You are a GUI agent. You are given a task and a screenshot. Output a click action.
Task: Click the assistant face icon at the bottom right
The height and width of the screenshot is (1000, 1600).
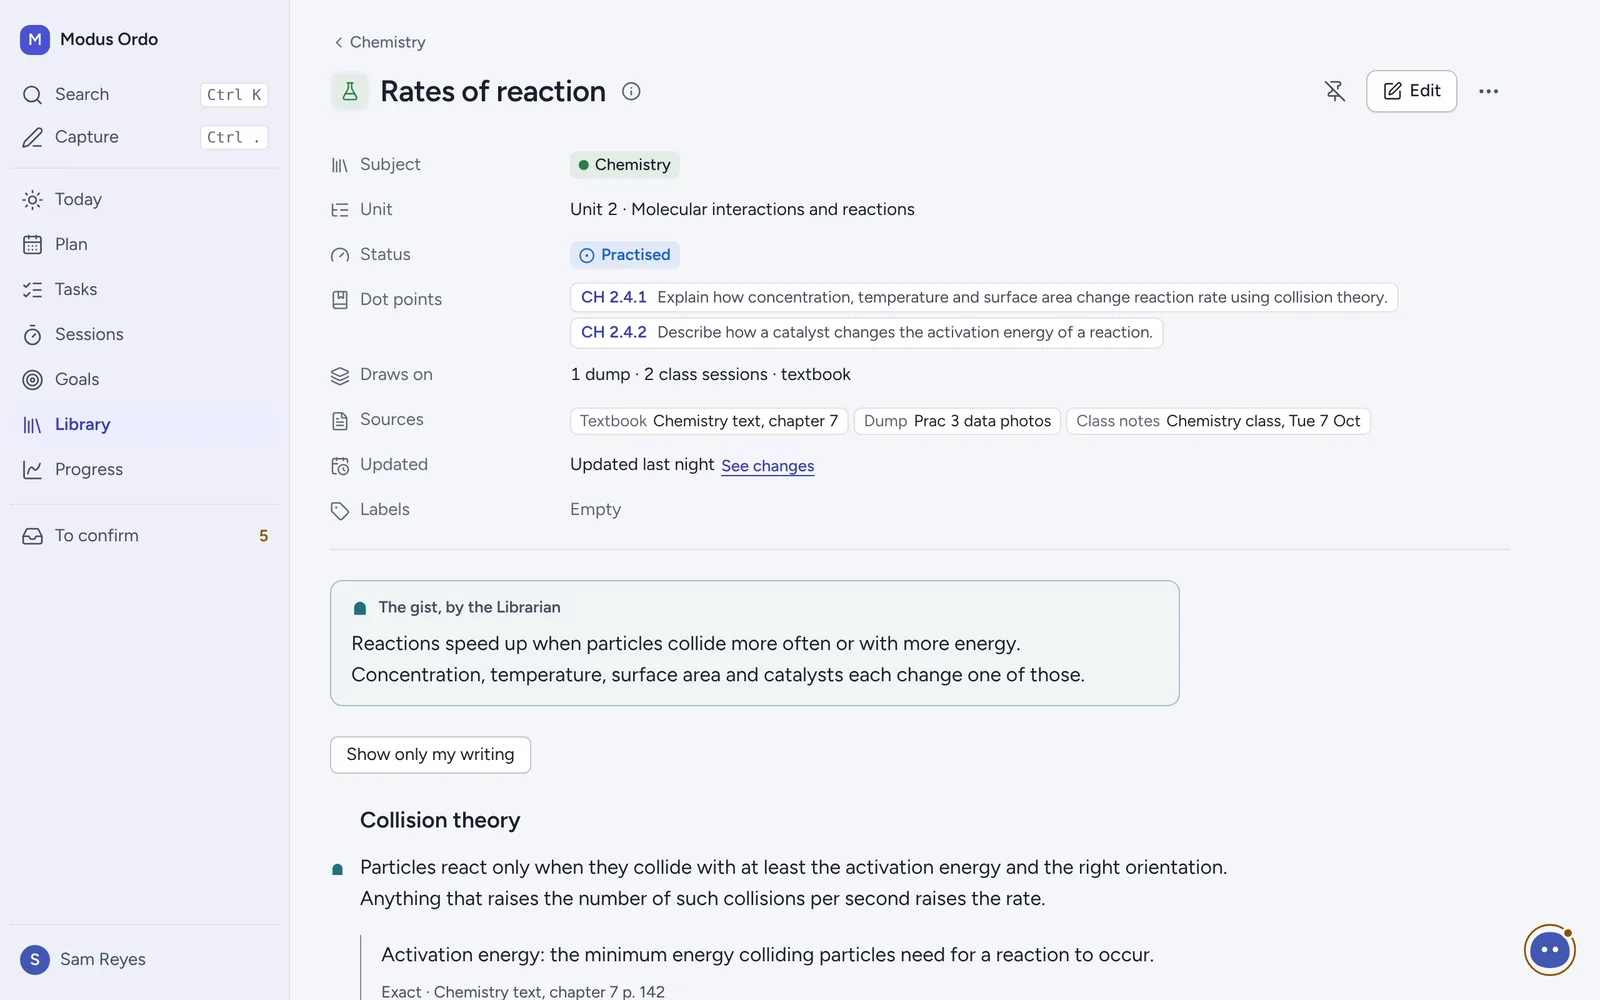point(1550,950)
